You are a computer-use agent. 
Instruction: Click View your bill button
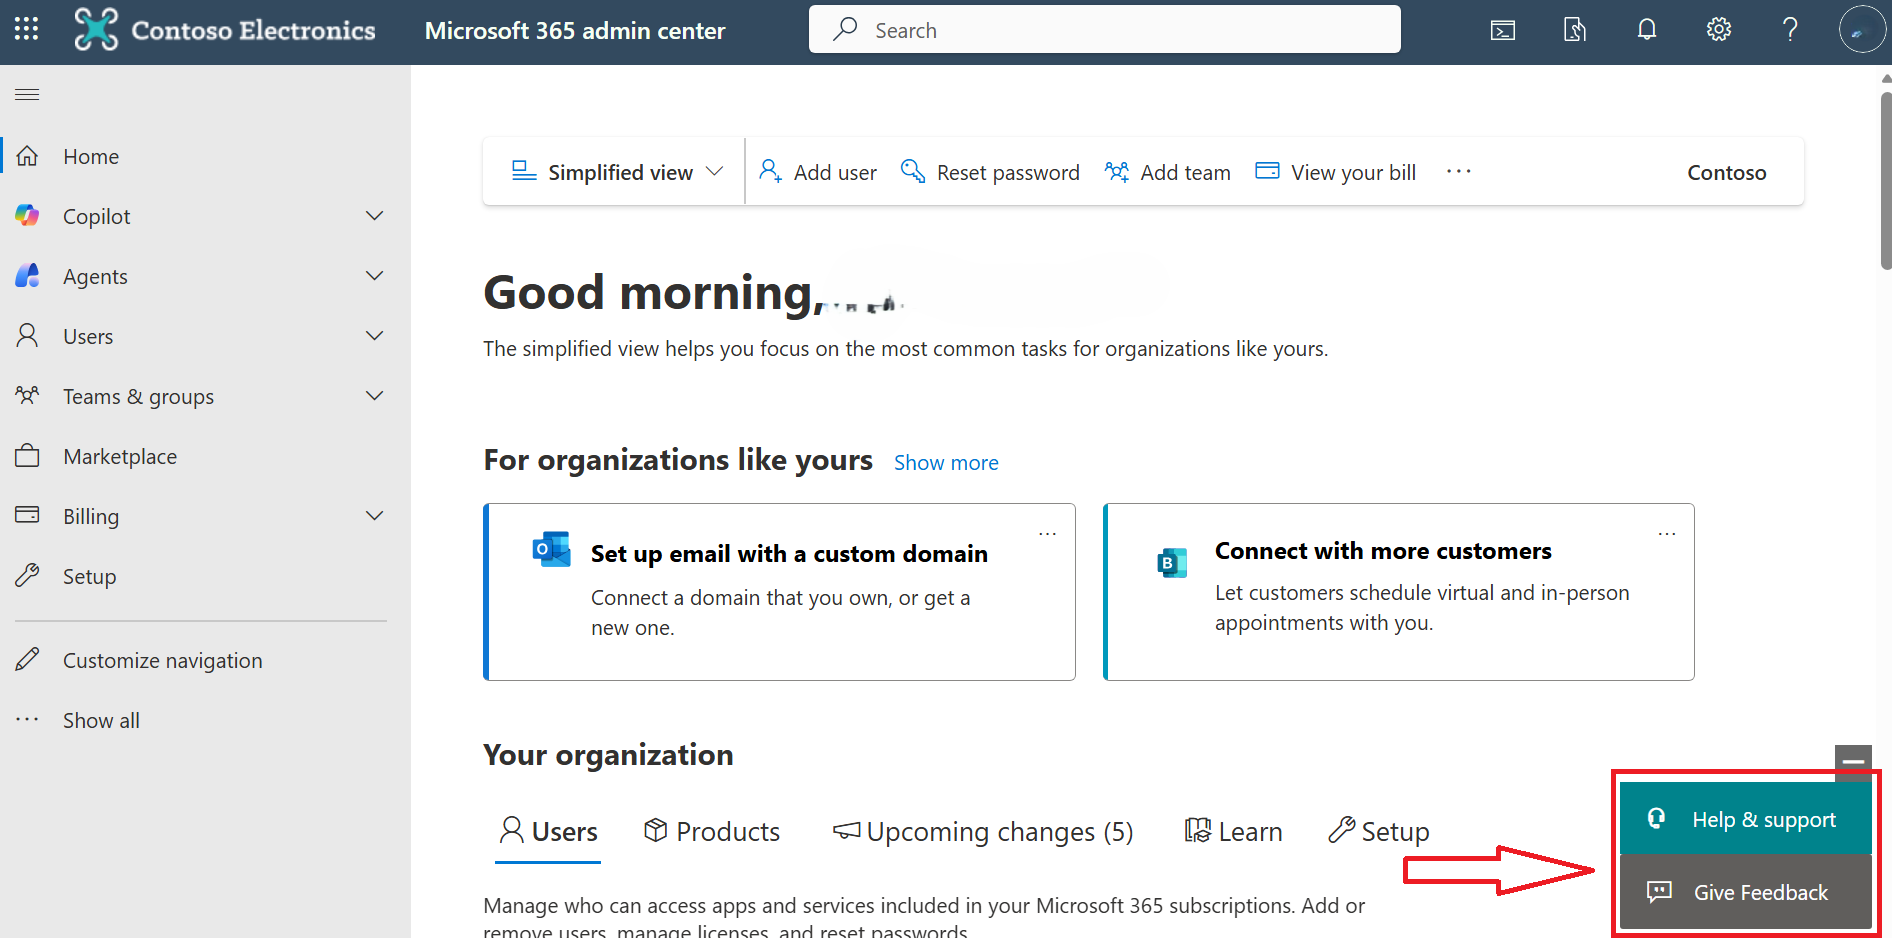click(x=1336, y=172)
